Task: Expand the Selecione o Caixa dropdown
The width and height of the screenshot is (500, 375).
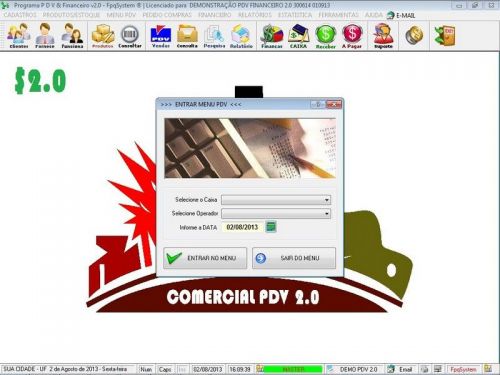Action: (x=327, y=200)
